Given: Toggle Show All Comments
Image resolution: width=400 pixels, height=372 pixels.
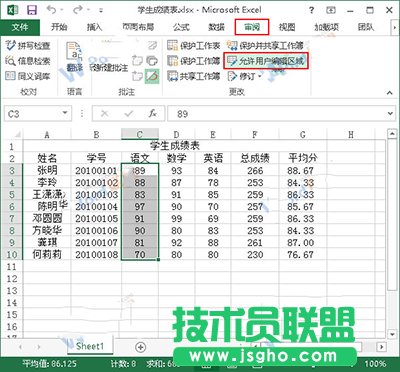Looking at the screenshot, I should 152,61.
